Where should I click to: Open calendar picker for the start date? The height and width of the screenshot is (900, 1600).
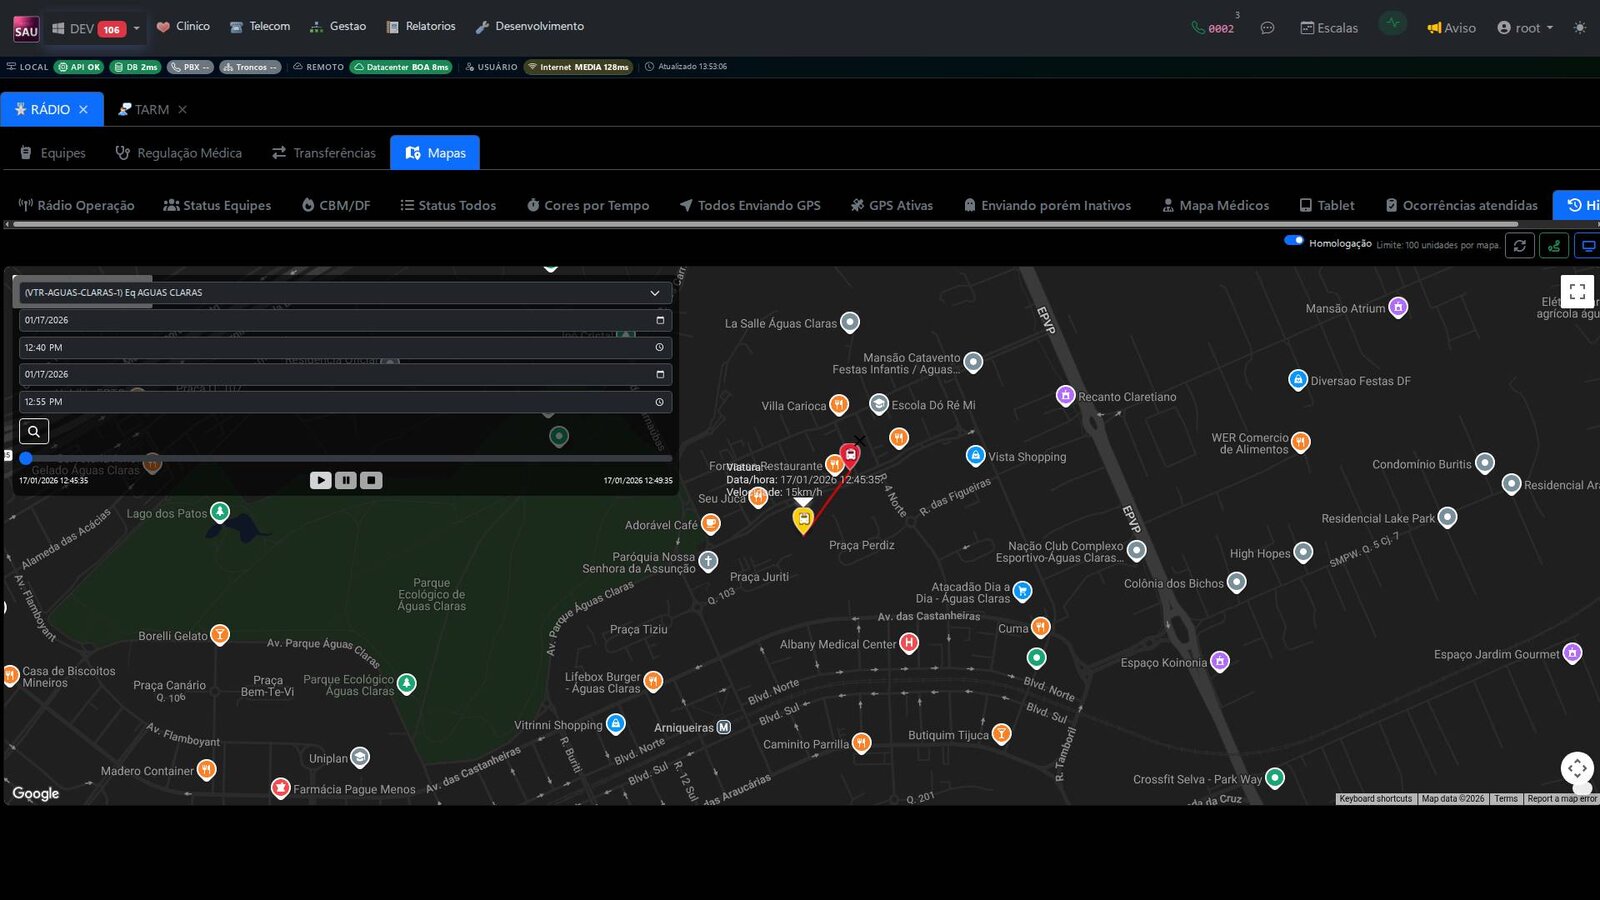(x=660, y=320)
